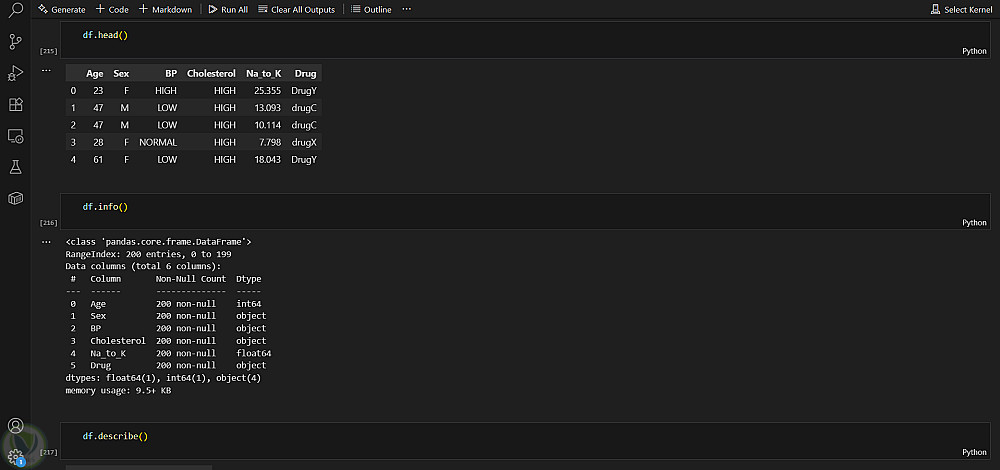The width and height of the screenshot is (1000, 470).
Task: Run All notebook cells
Action: coord(228,9)
